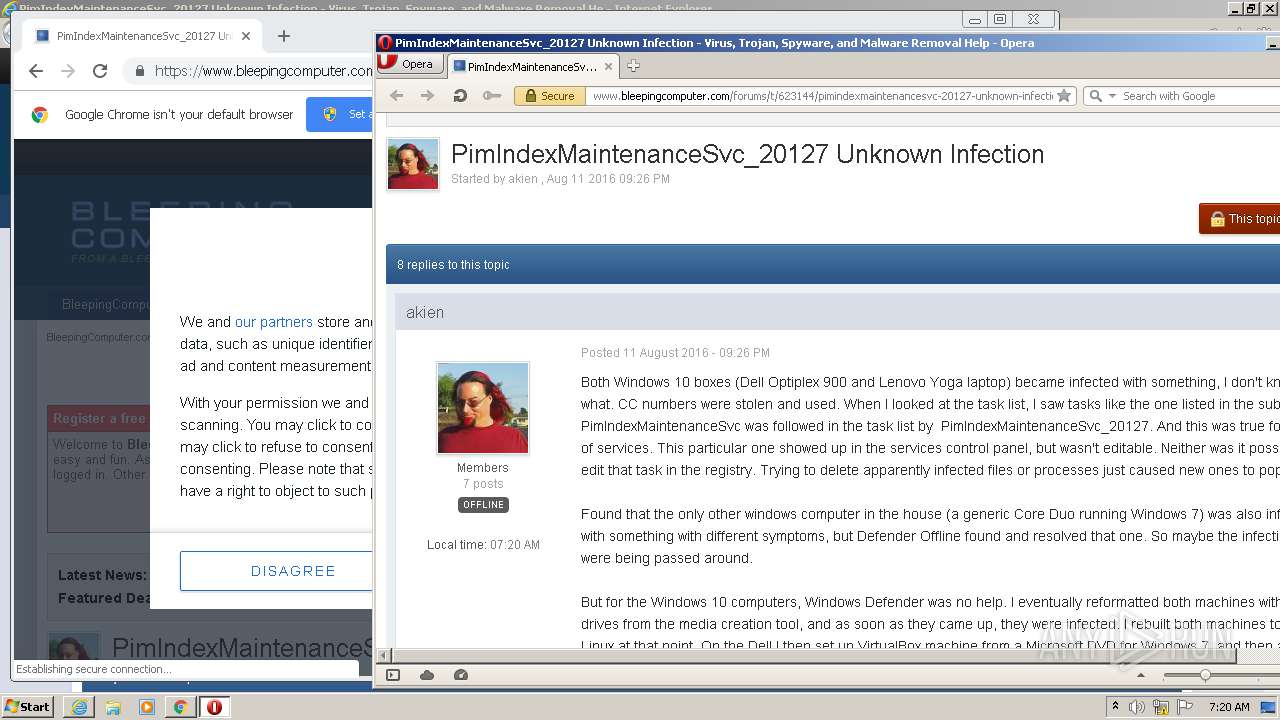Screen dimensions: 1280x720
Task: Show hidden system tray icons
Action: pyautogui.click(x=1116, y=707)
